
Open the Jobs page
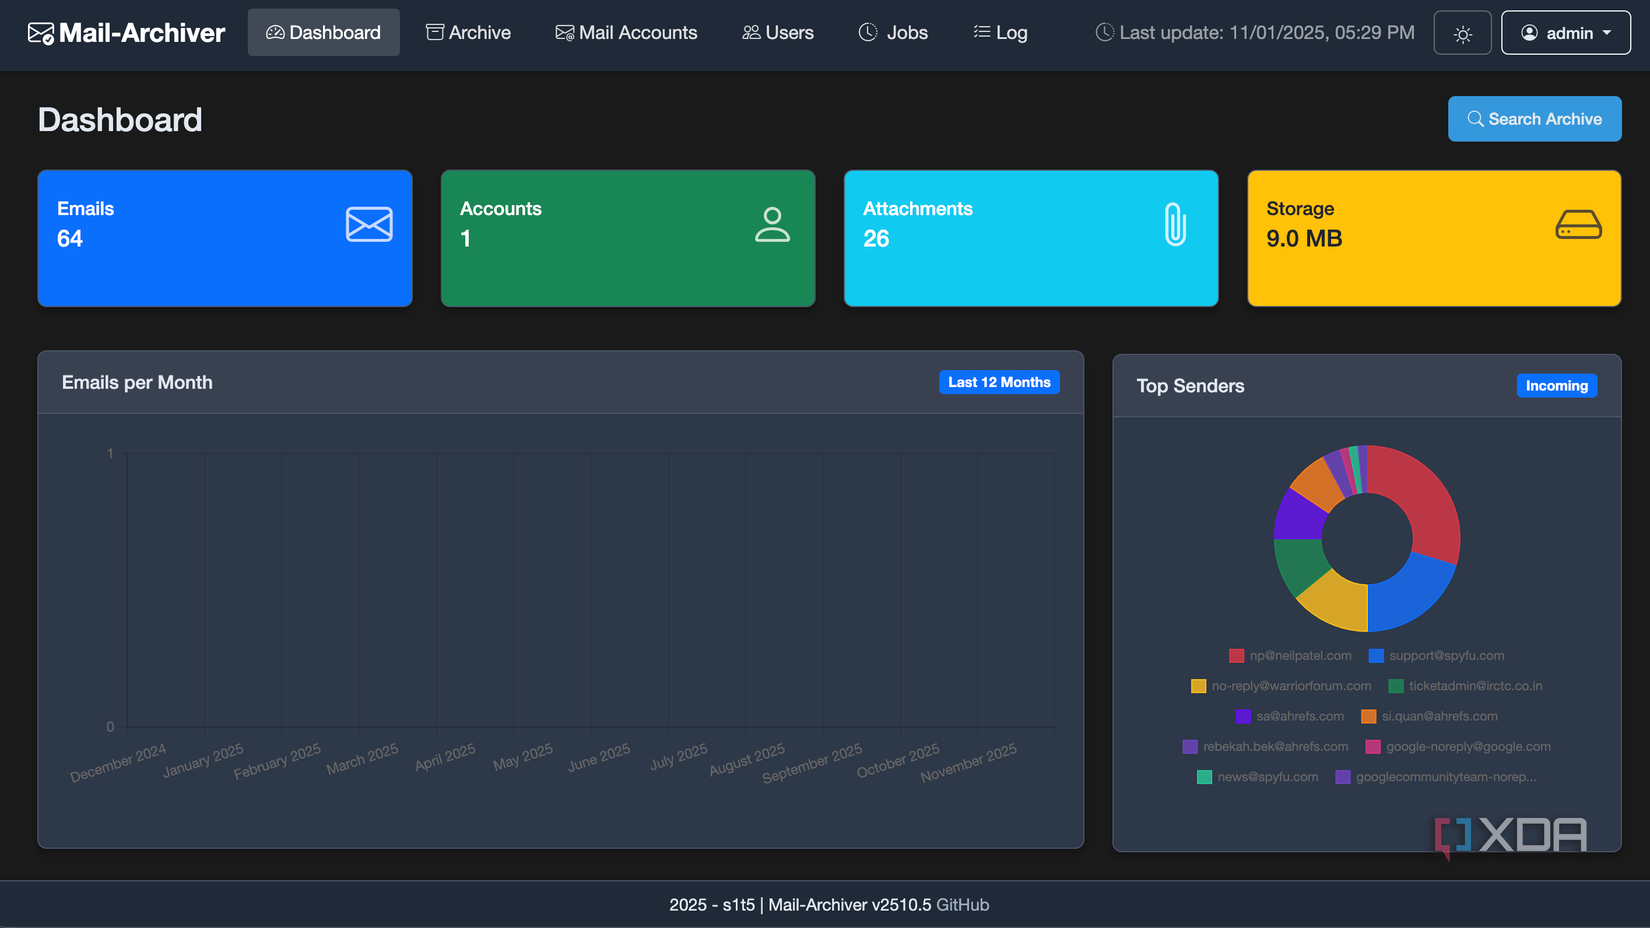click(x=893, y=33)
